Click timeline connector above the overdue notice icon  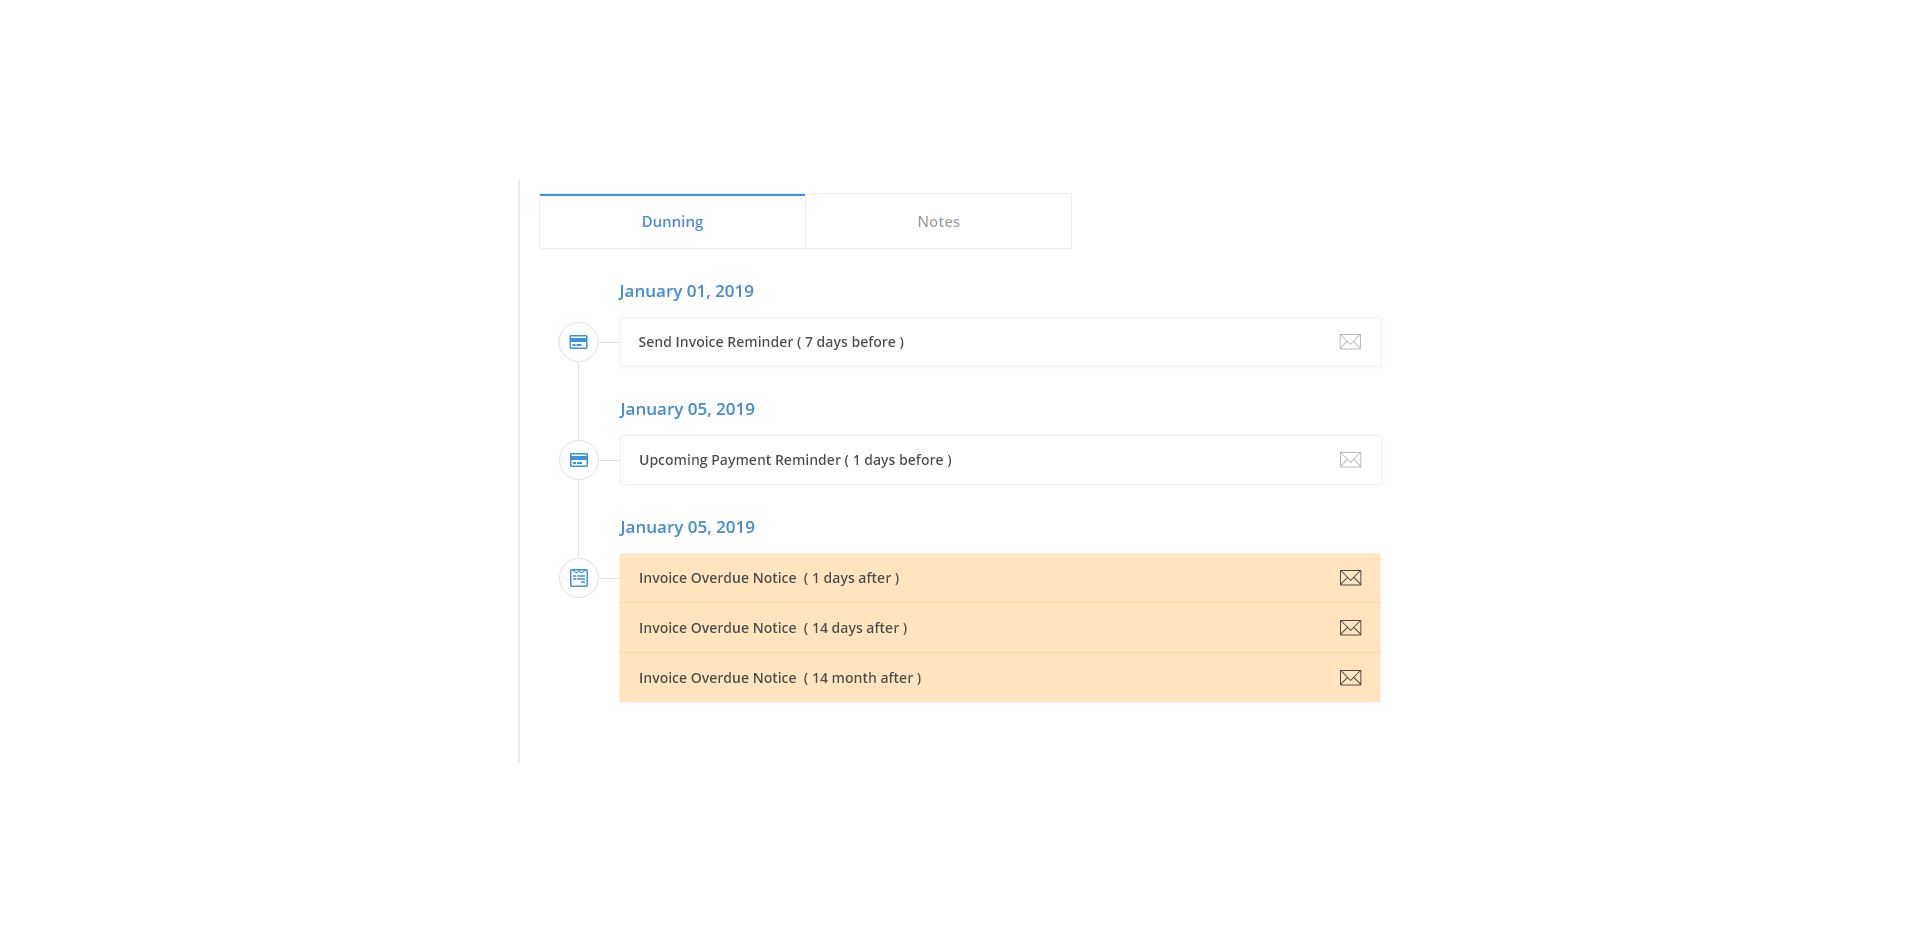coord(578,519)
